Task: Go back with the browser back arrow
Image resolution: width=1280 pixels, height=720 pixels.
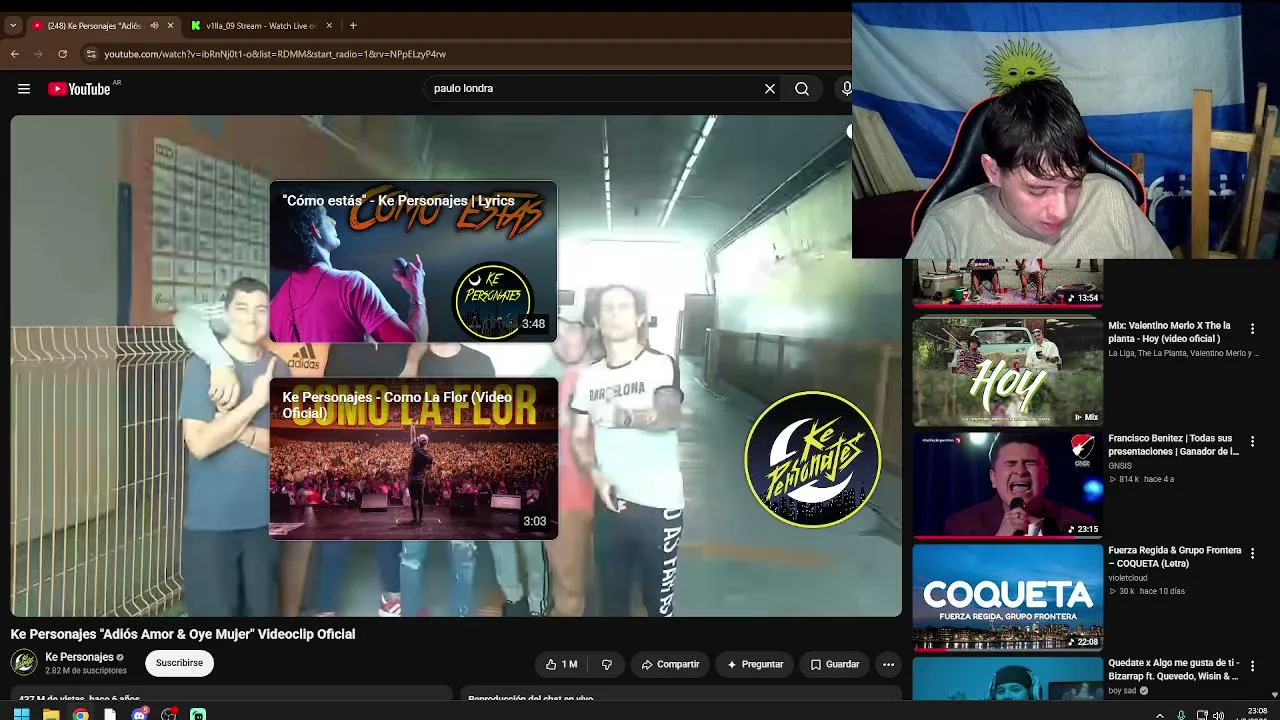Action: click(15, 54)
